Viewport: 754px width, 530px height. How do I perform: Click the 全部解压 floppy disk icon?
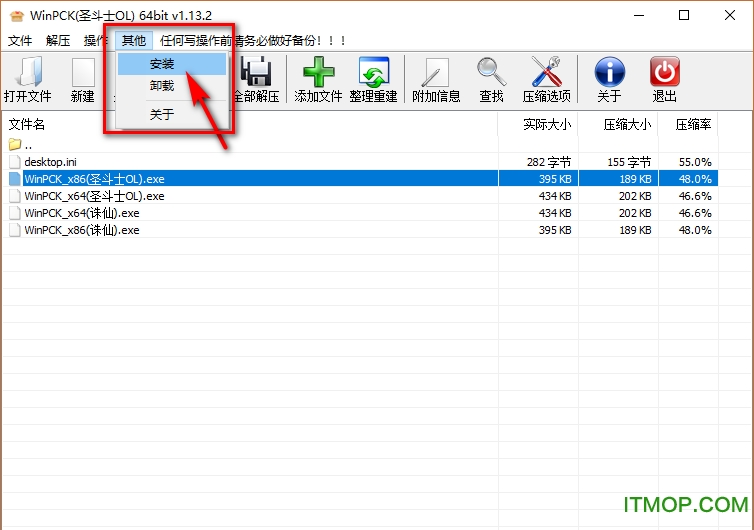(255, 72)
